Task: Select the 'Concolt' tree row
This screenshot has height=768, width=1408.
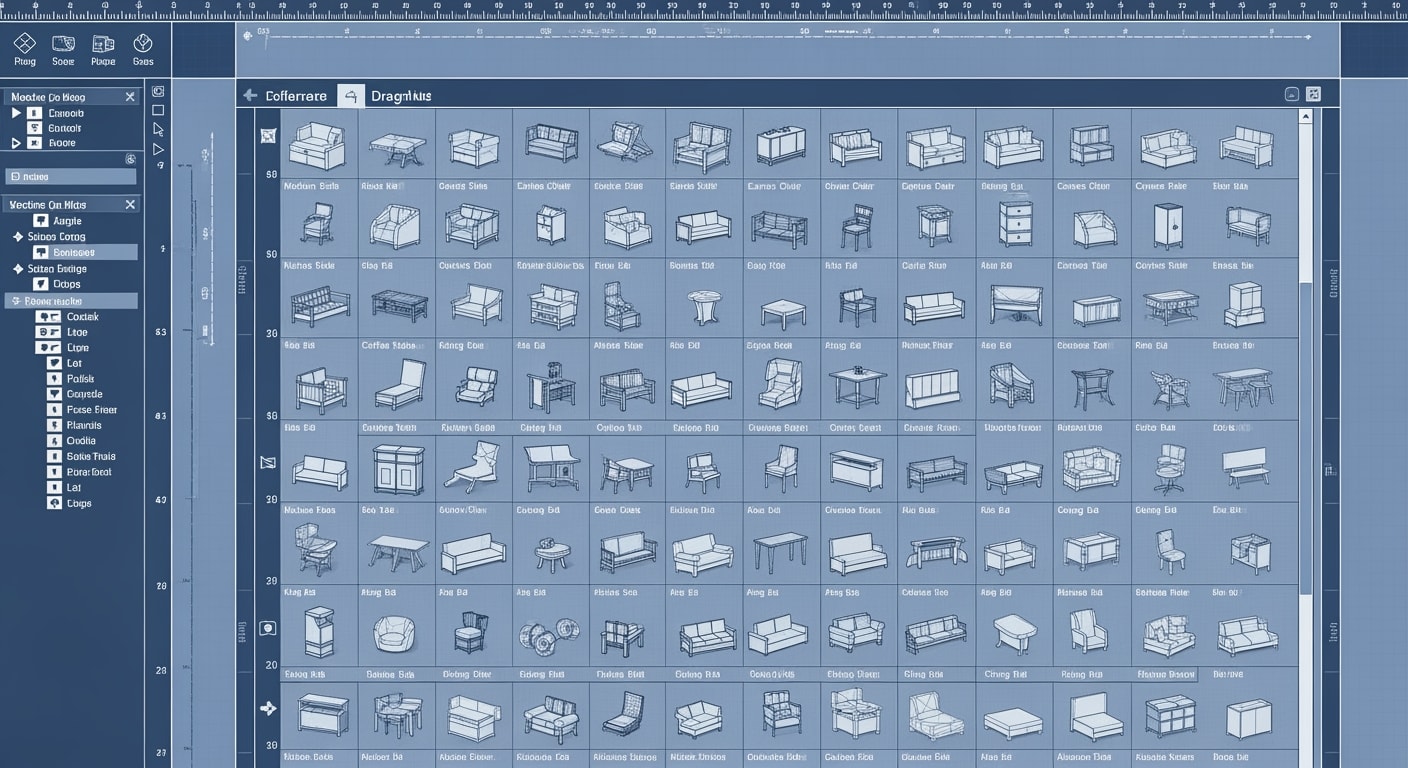Action: [65, 128]
